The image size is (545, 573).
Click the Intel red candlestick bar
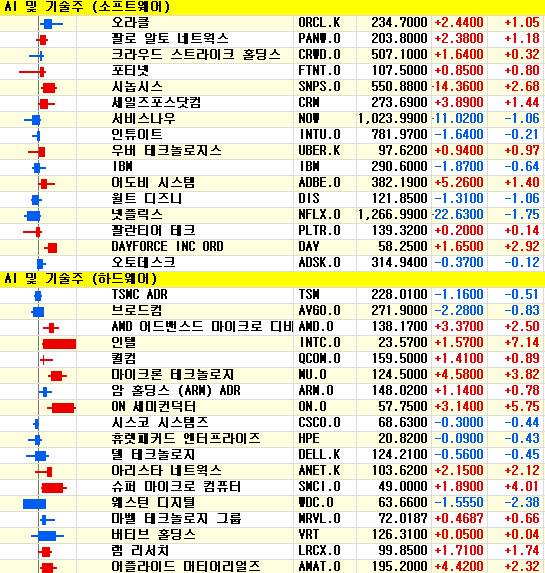[59, 344]
